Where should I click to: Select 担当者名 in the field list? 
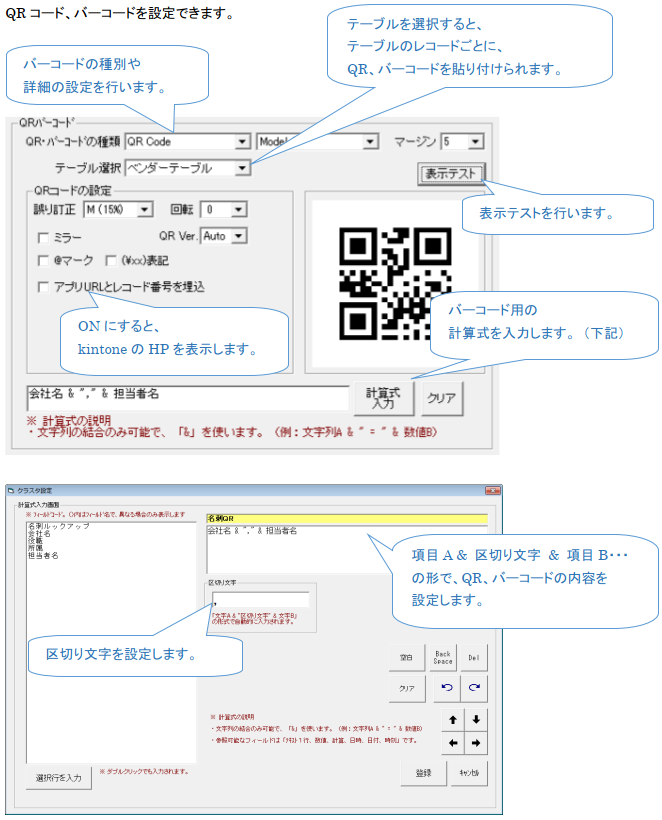click(x=43, y=555)
